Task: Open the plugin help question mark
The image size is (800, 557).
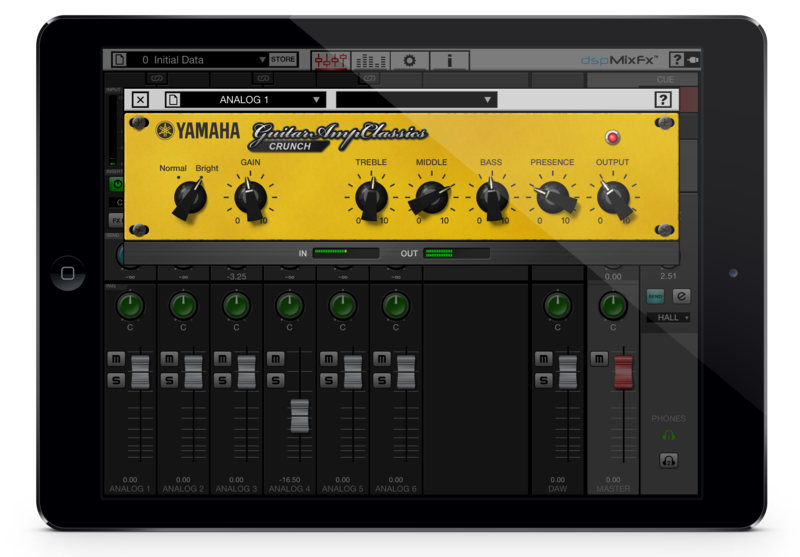Action: (663, 99)
